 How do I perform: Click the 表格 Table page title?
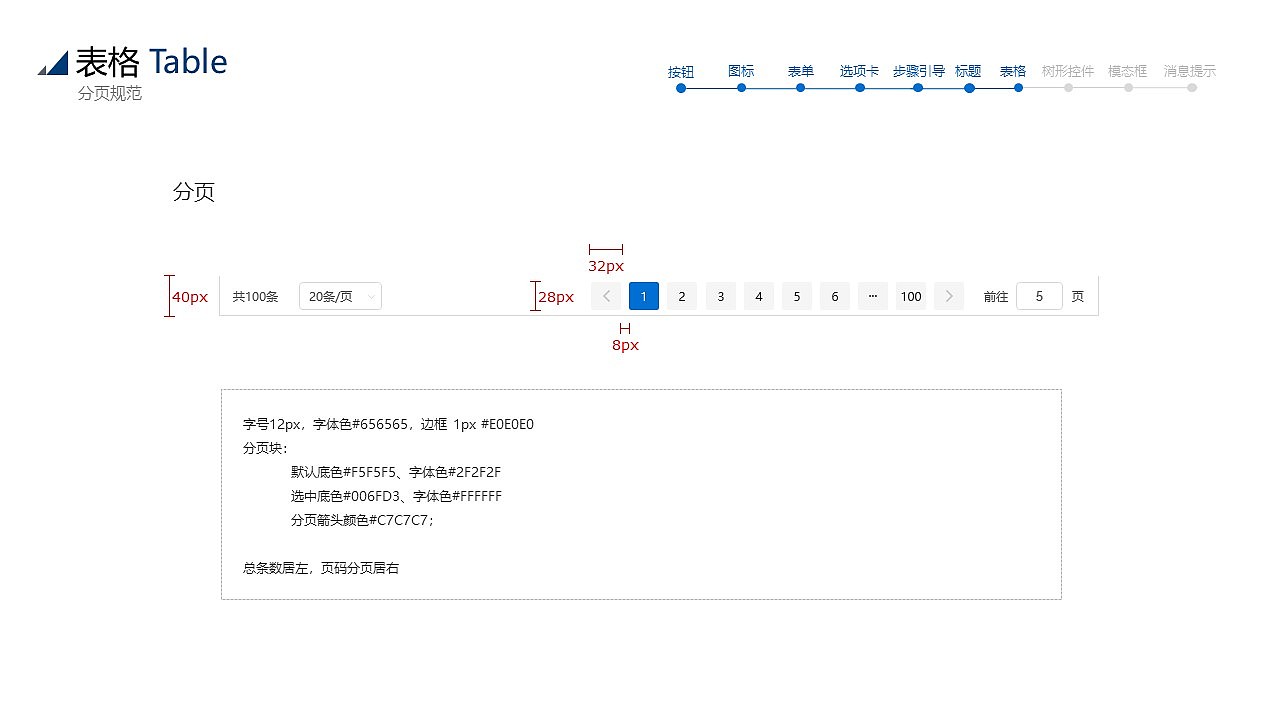(151, 62)
